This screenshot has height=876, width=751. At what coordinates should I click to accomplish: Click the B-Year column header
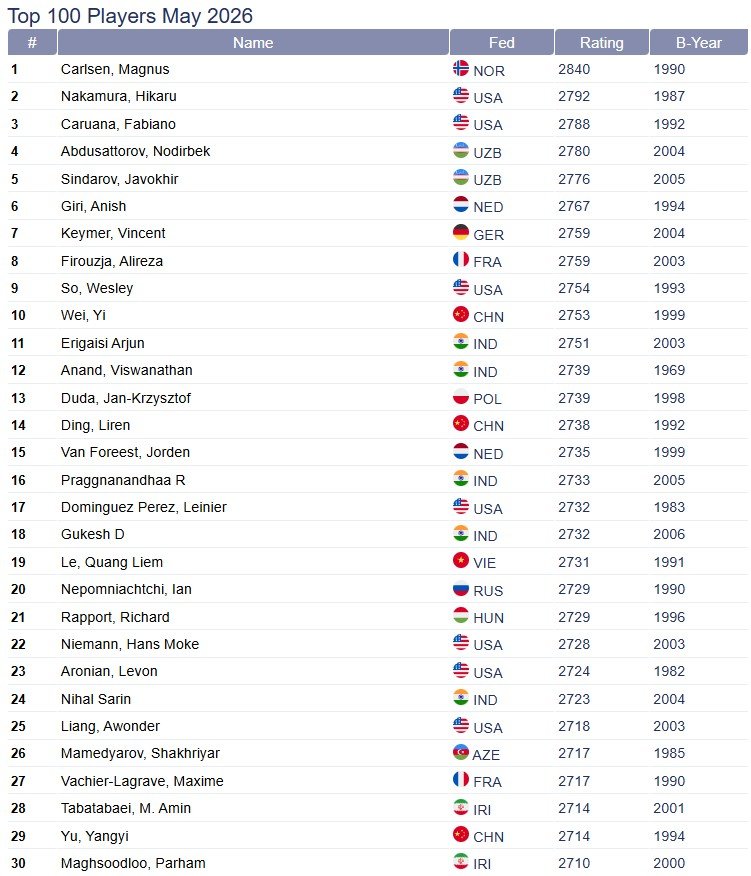(x=698, y=42)
